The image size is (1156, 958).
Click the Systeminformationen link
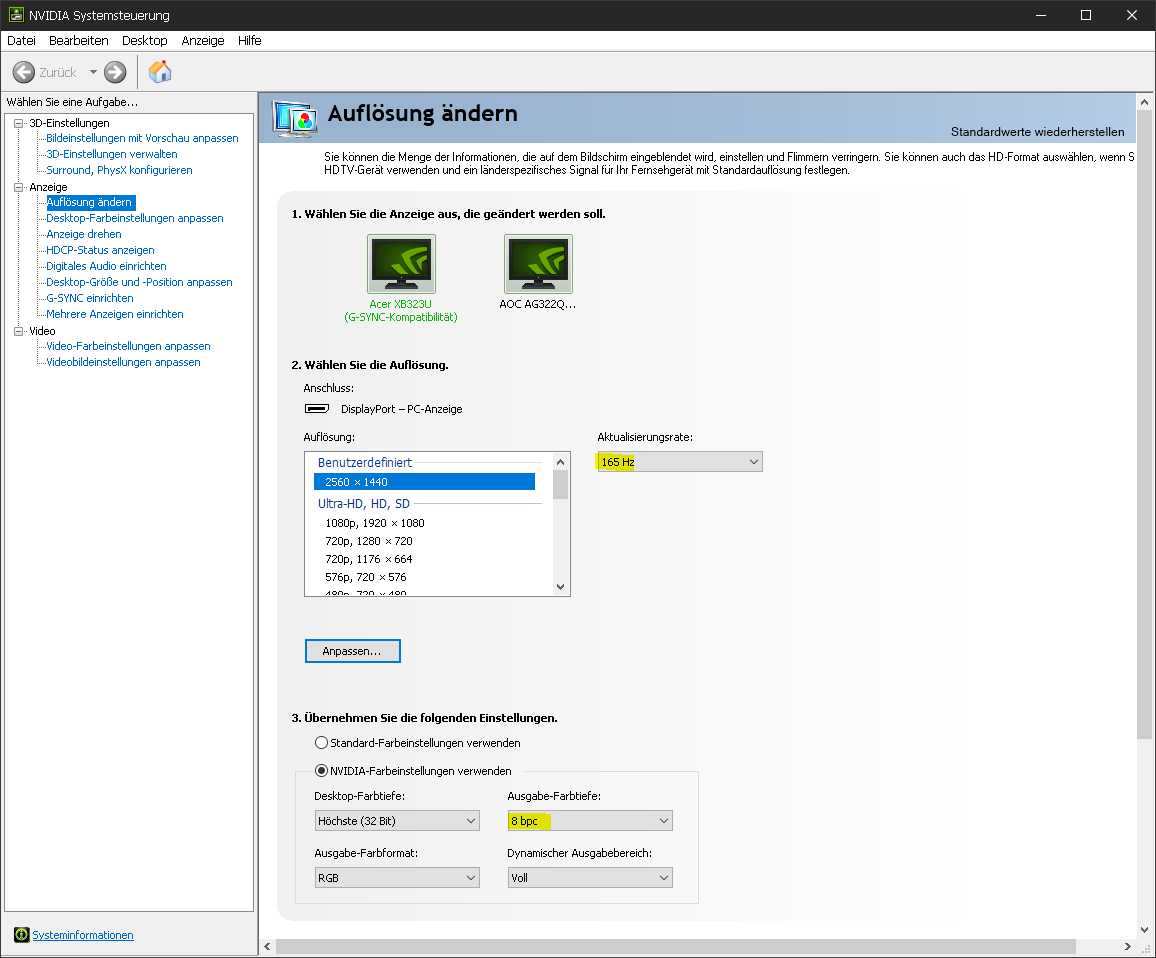[x=83, y=935]
